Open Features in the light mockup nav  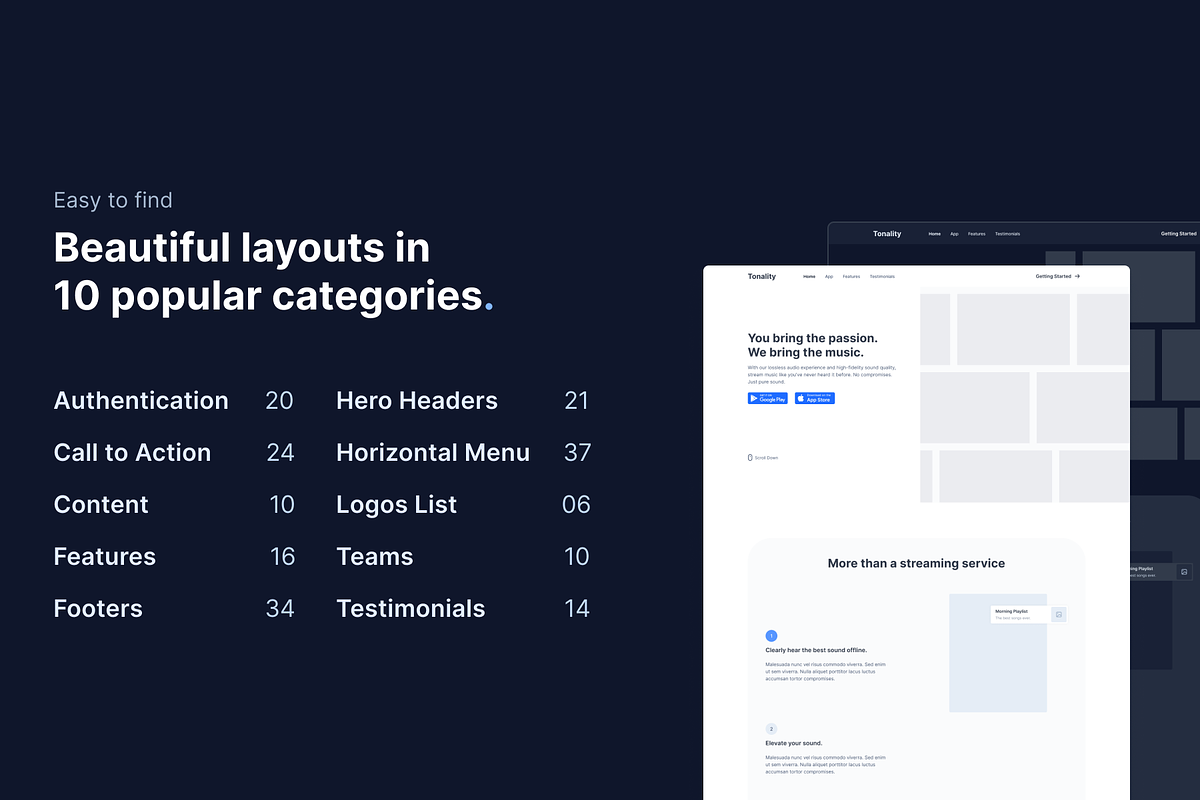point(851,276)
